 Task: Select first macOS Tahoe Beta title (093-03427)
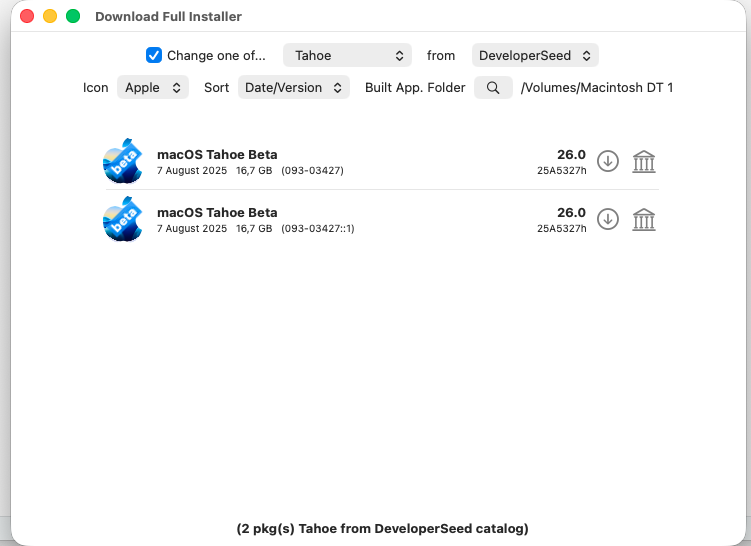point(217,155)
